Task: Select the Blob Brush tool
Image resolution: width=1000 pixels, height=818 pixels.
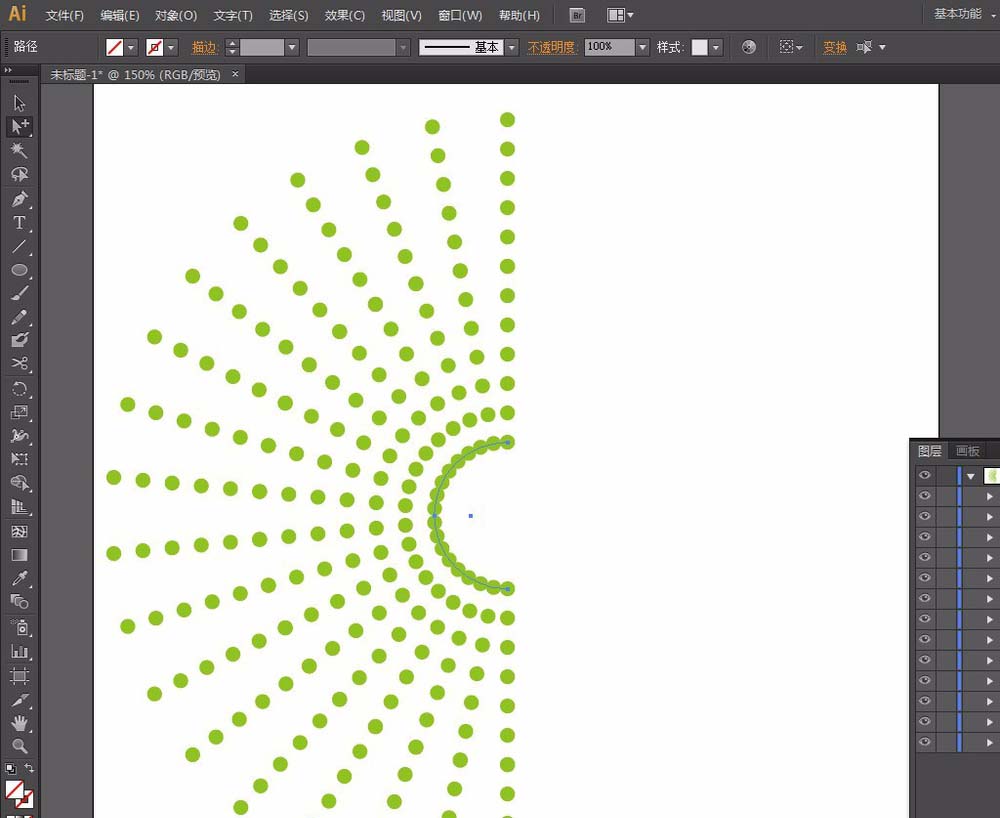Action: (x=19, y=339)
